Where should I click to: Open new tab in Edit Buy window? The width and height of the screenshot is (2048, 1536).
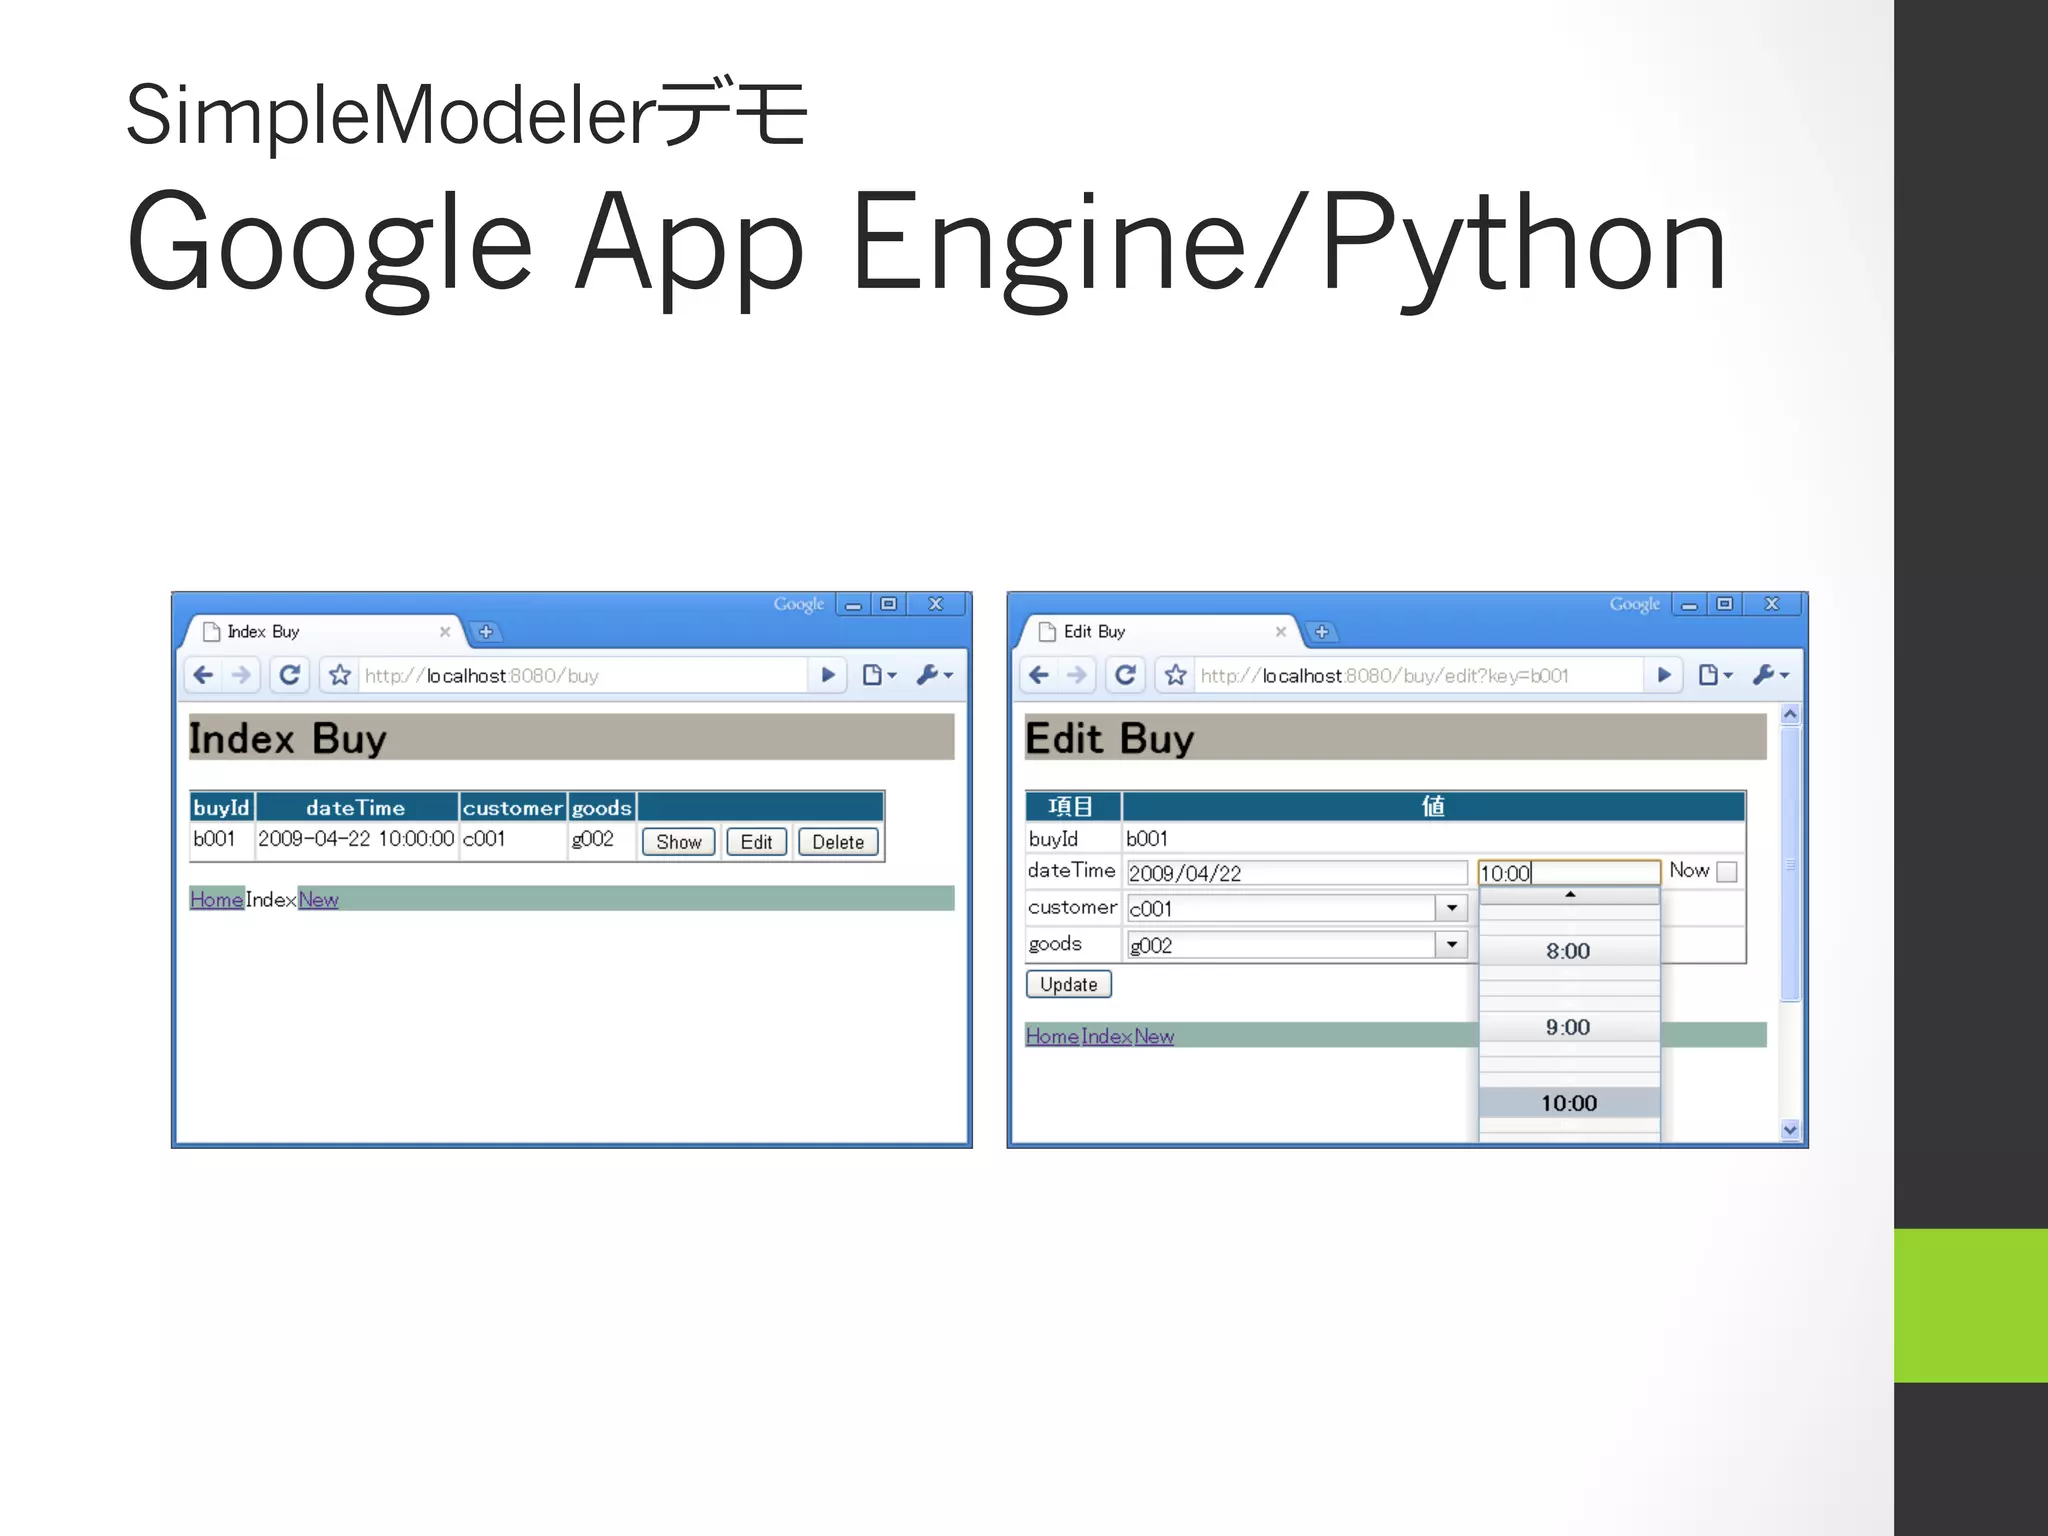tap(1321, 632)
